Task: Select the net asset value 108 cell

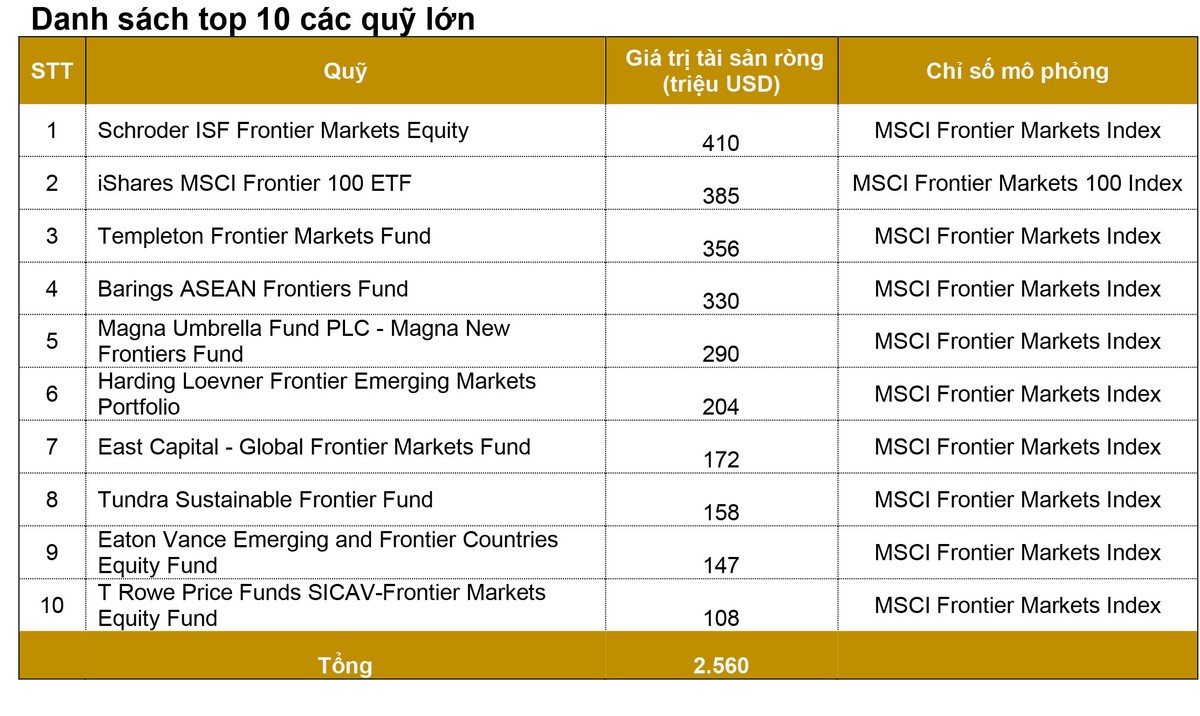Action: click(721, 618)
